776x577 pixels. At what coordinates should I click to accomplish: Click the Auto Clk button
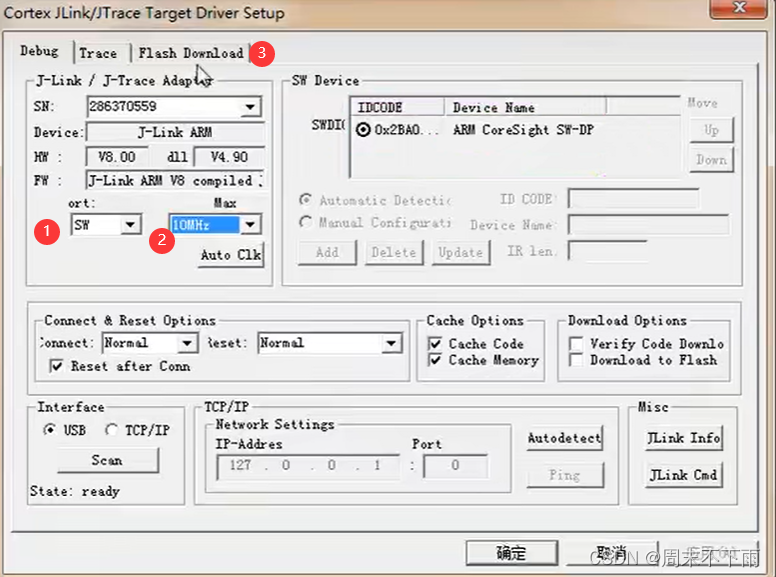click(231, 255)
